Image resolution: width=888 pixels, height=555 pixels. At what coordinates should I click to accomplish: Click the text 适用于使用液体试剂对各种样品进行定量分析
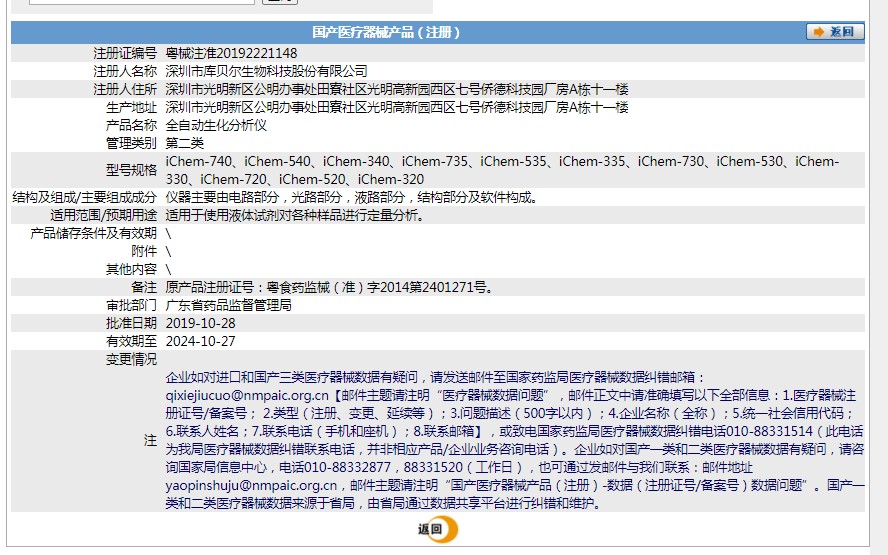click(291, 215)
